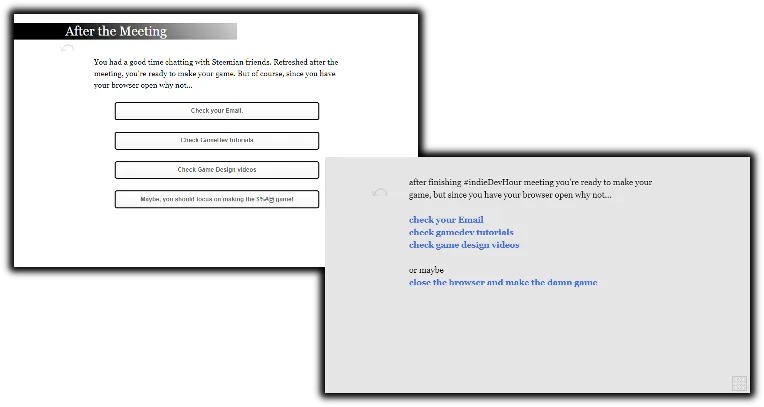Viewport: 764px width, 407px height.
Task: Click 'Maybe, you should focus on making the game' button
Action: pyautogui.click(x=217, y=199)
